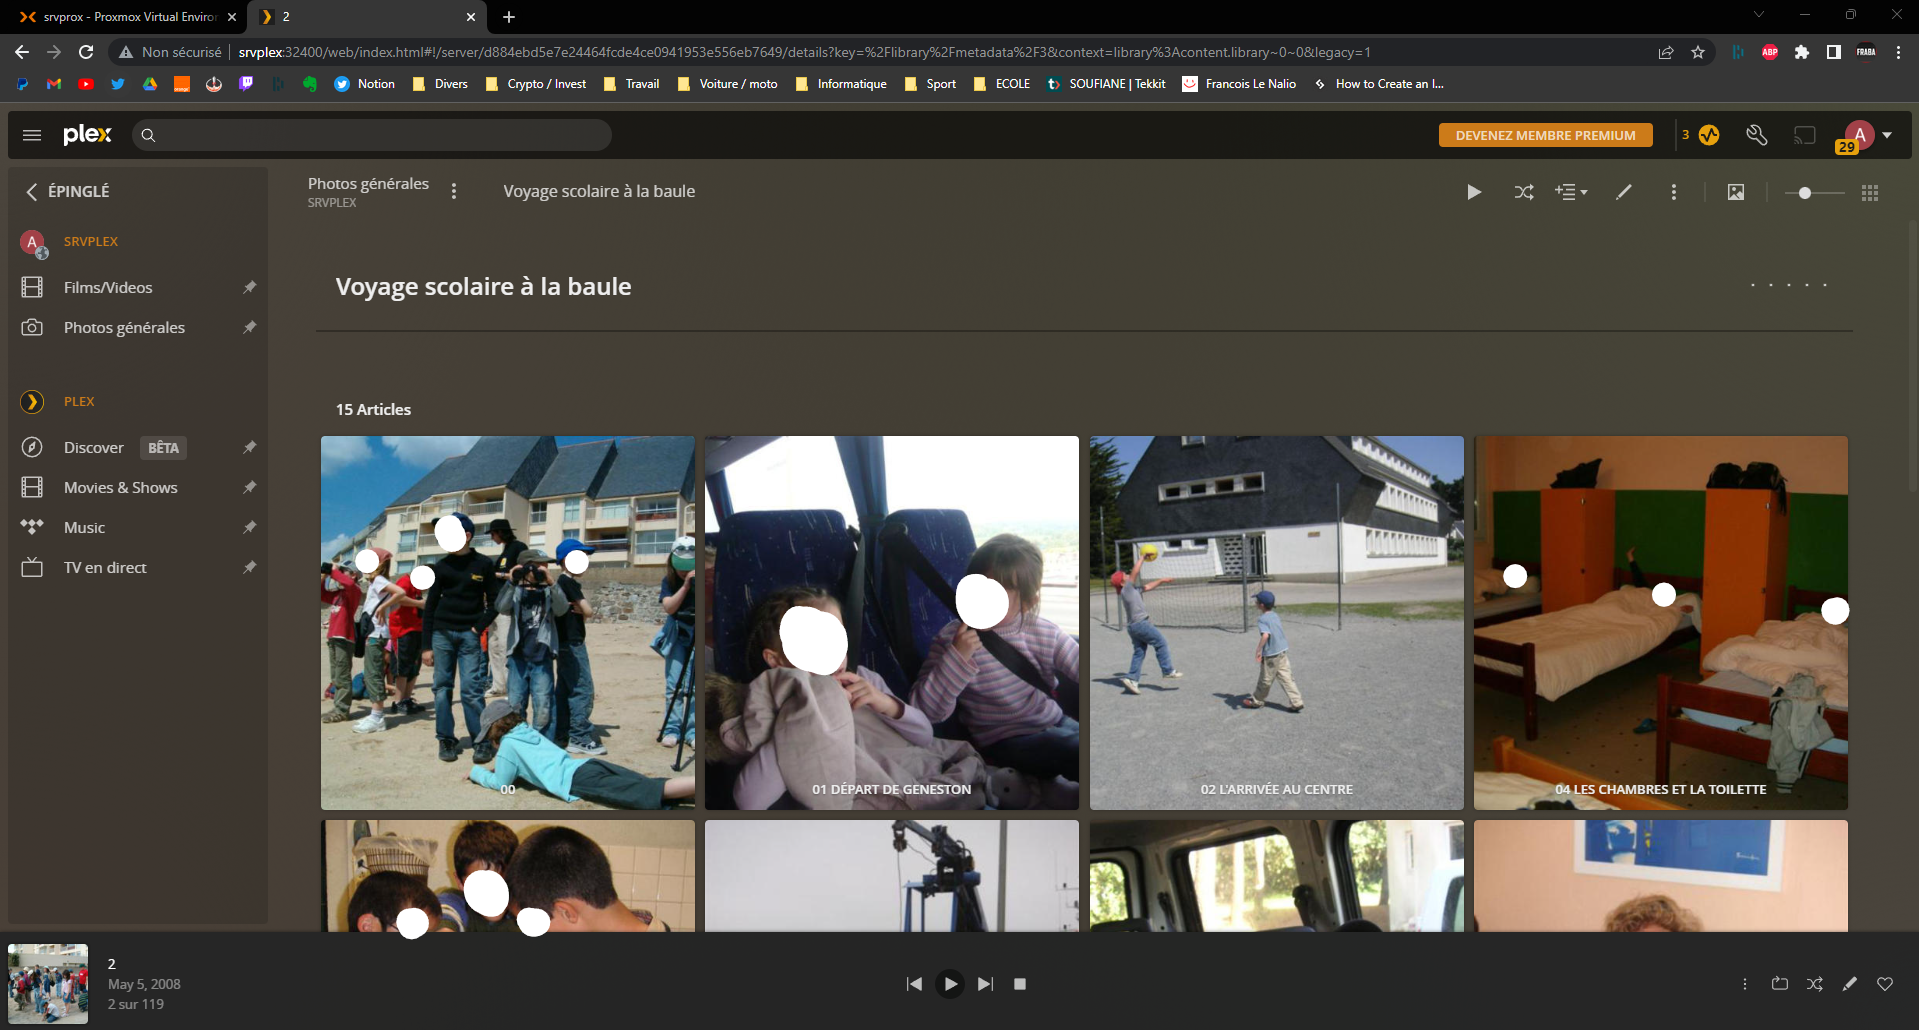The image size is (1919, 1030).
Task: Open Photos générales library in sidebar
Action: coord(124,327)
